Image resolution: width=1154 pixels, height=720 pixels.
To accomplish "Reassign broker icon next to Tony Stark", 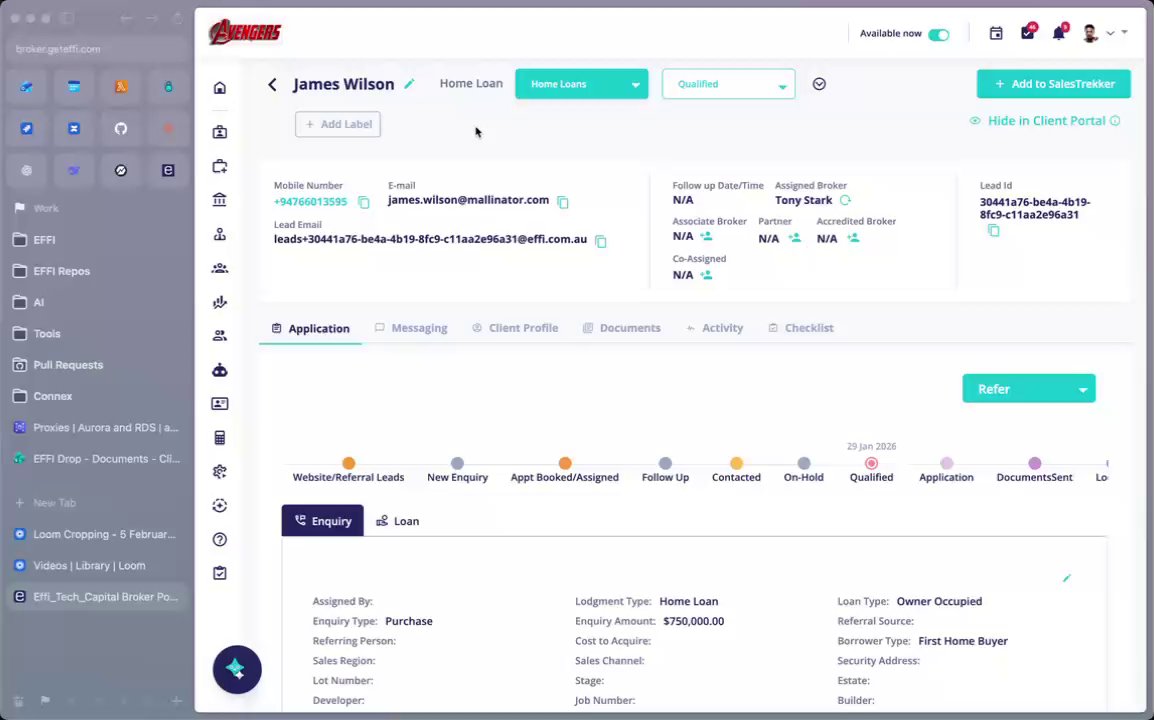I will pos(845,200).
